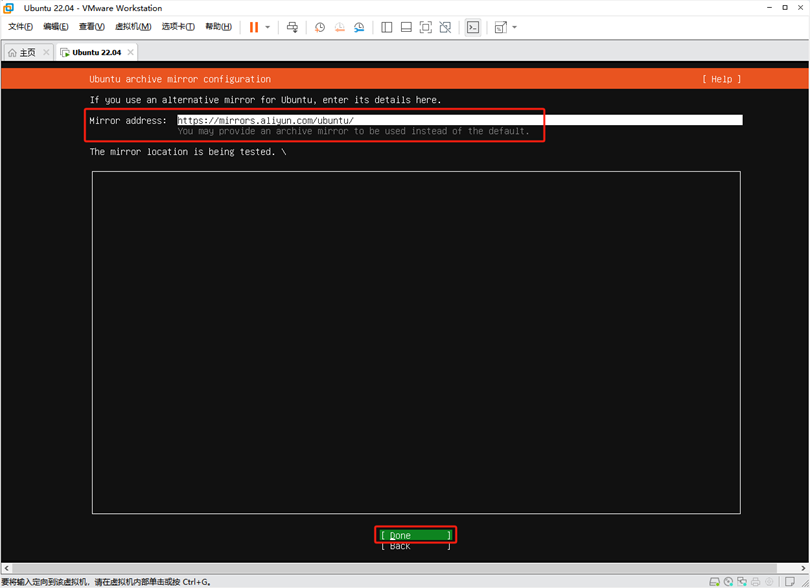Click into the Mirror address input field
Screen dimensions: 810x588
coord(460,120)
